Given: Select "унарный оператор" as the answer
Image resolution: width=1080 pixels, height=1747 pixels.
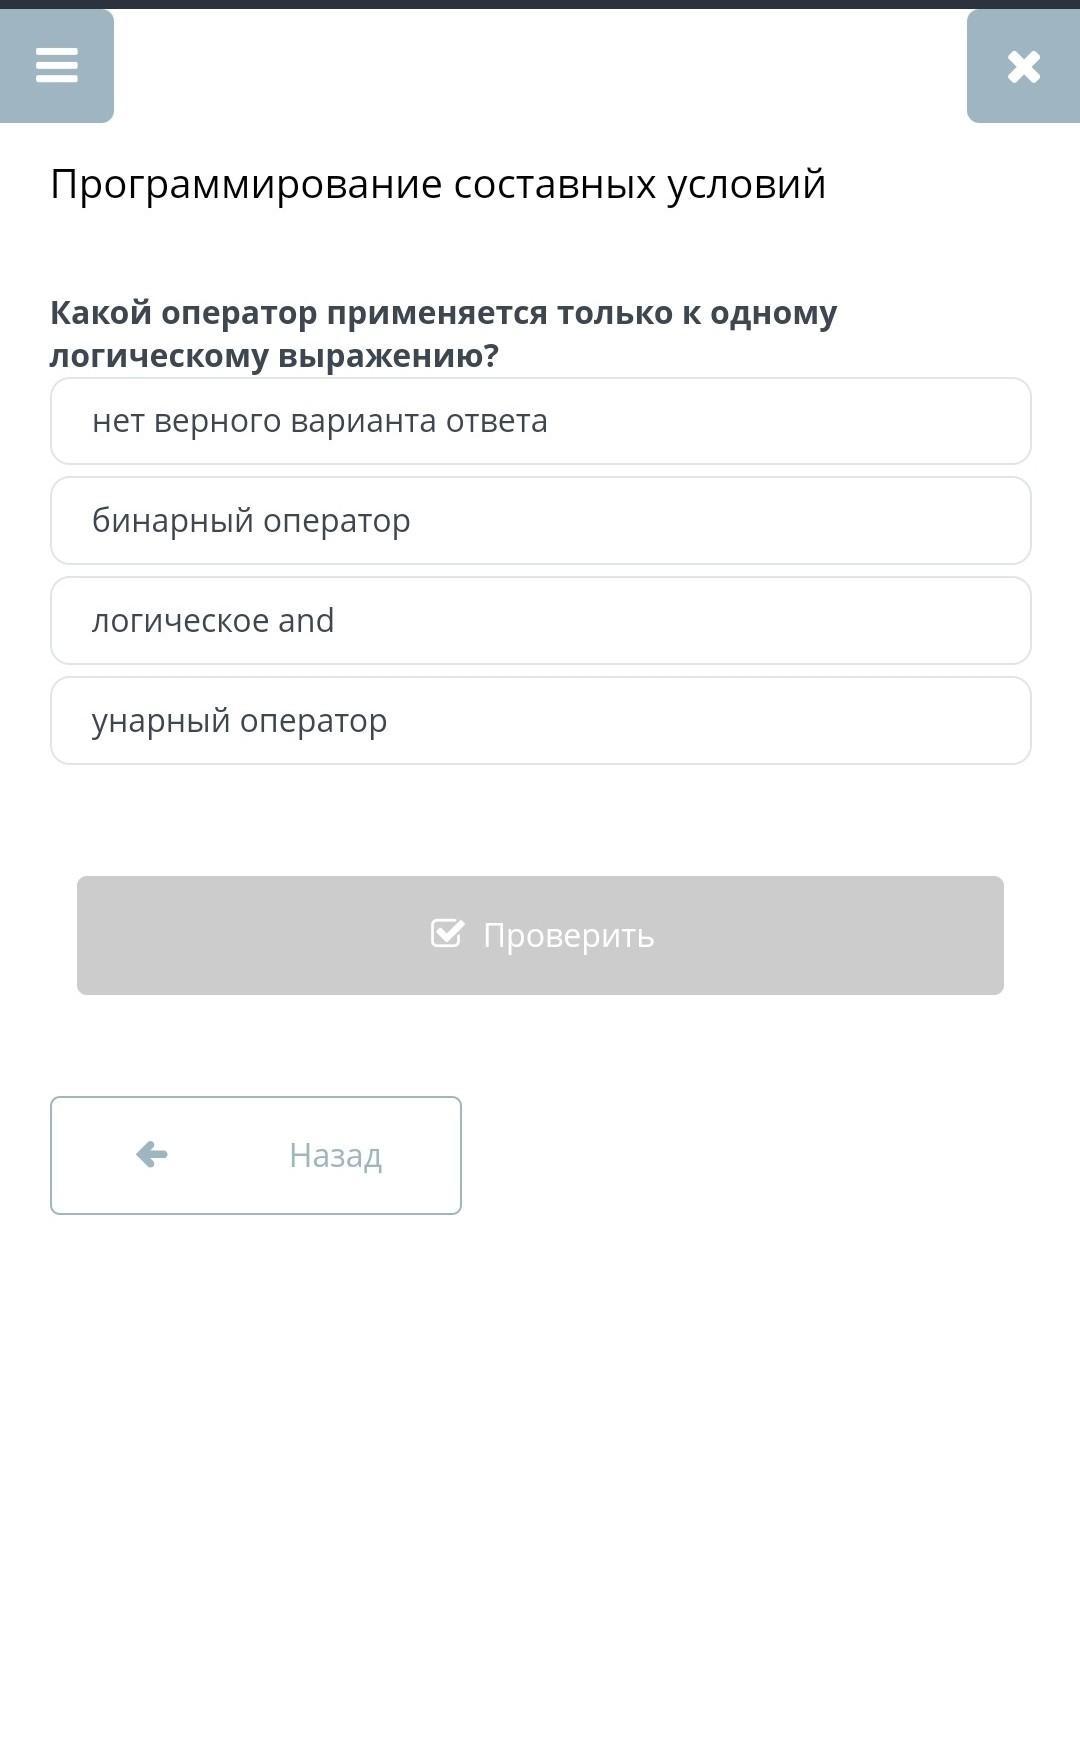Looking at the screenshot, I should point(540,721).
